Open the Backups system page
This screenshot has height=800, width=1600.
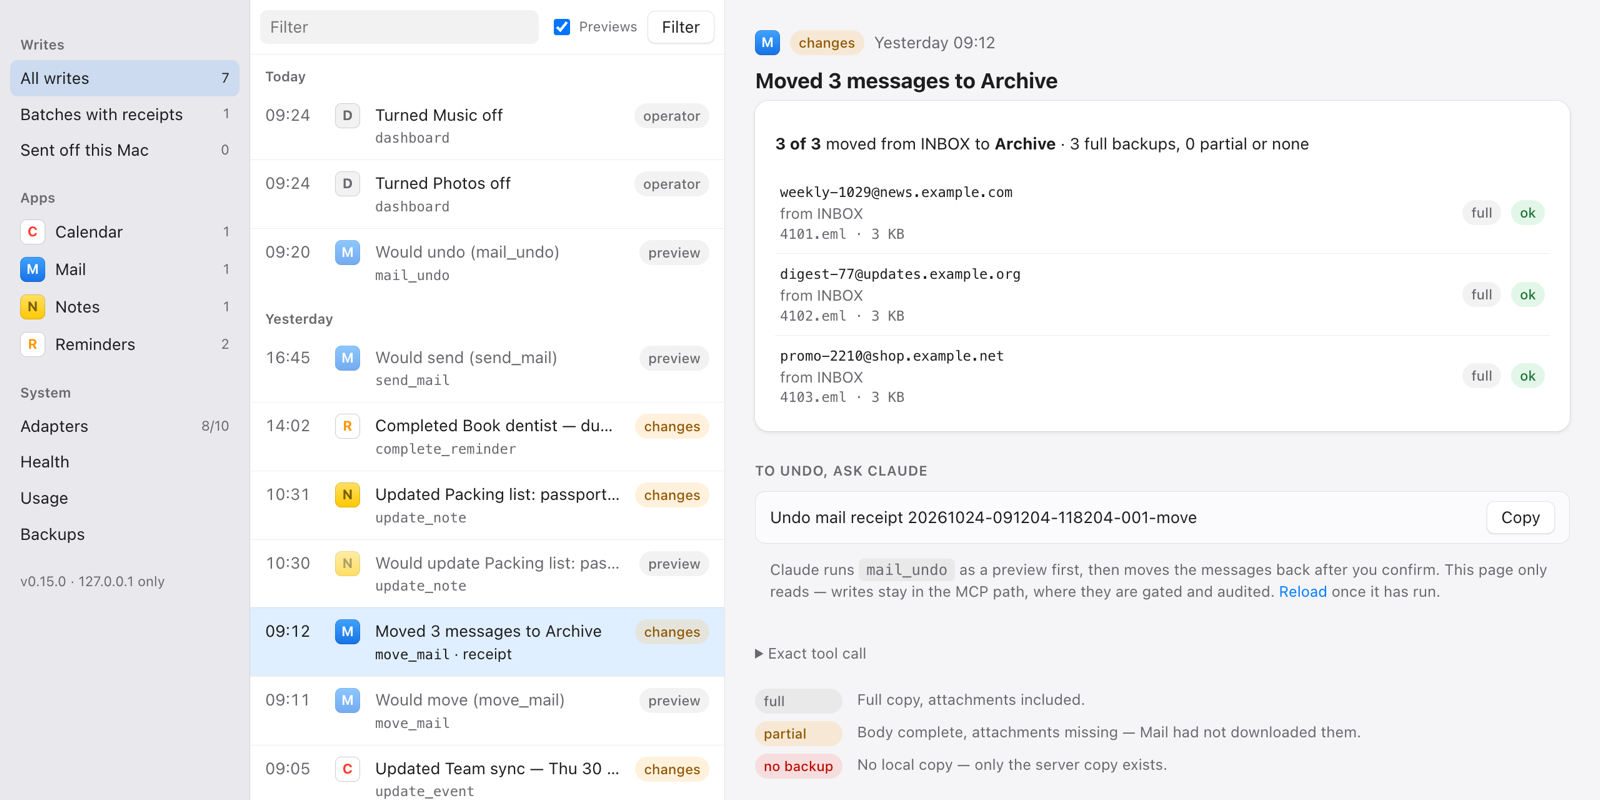(125, 534)
